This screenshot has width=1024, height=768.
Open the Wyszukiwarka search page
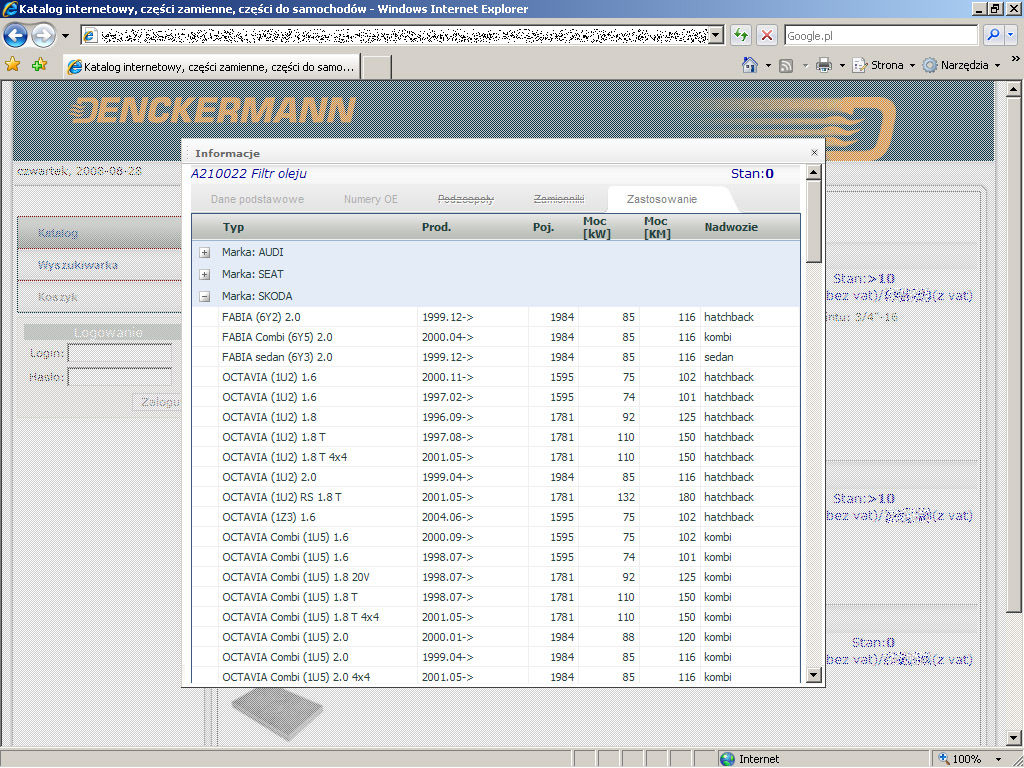point(99,264)
